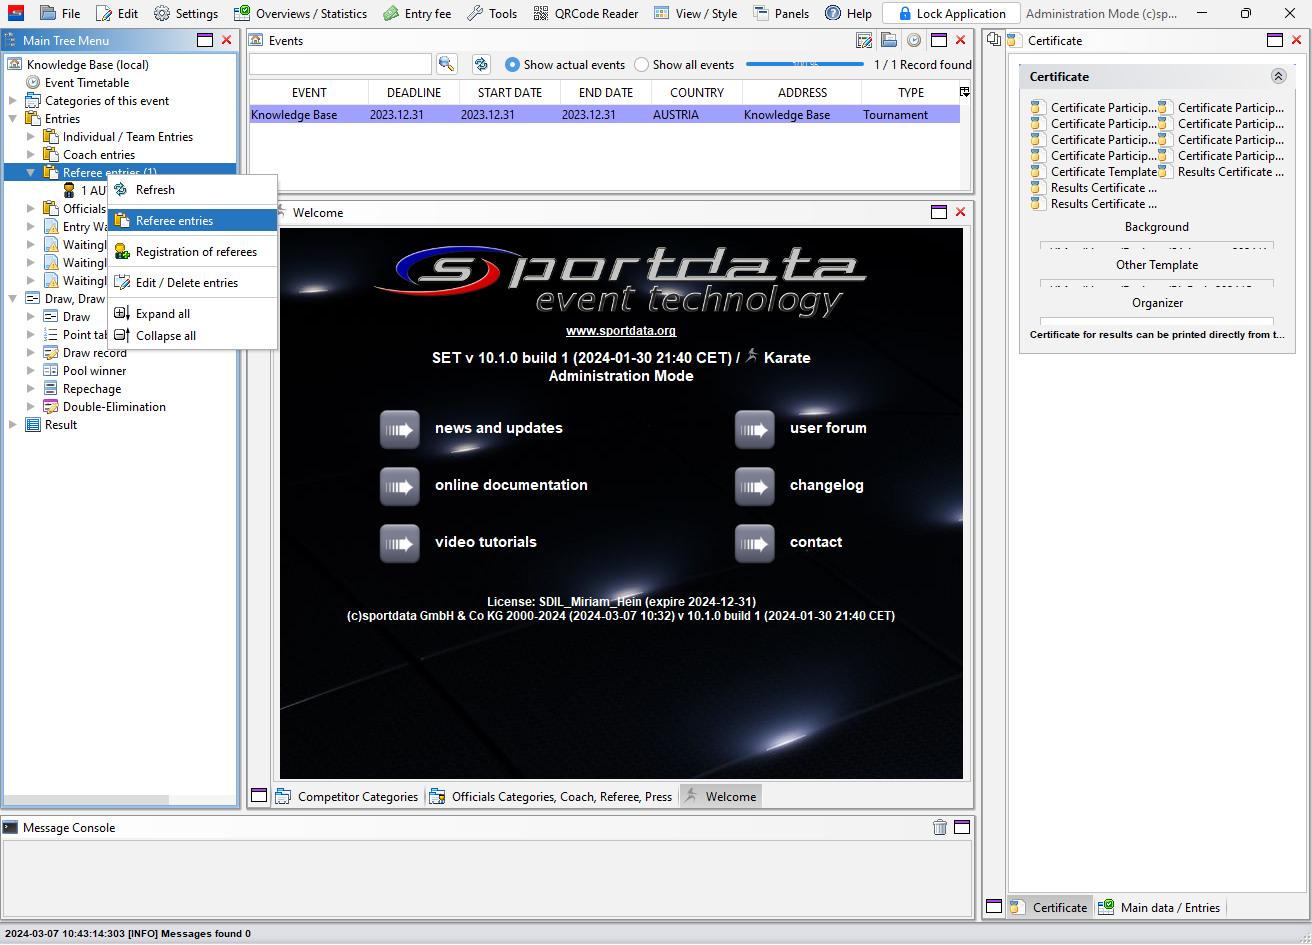Open the Settings menu
1312x945 pixels.
[185, 14]
